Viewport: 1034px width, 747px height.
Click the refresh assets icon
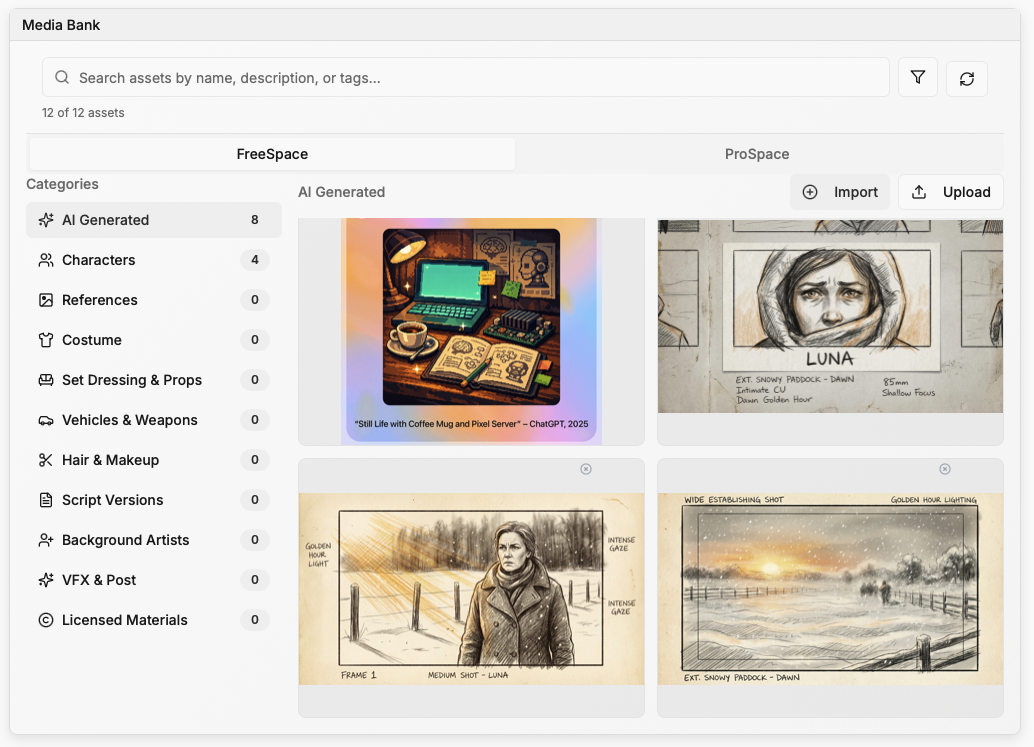(967, 79)
